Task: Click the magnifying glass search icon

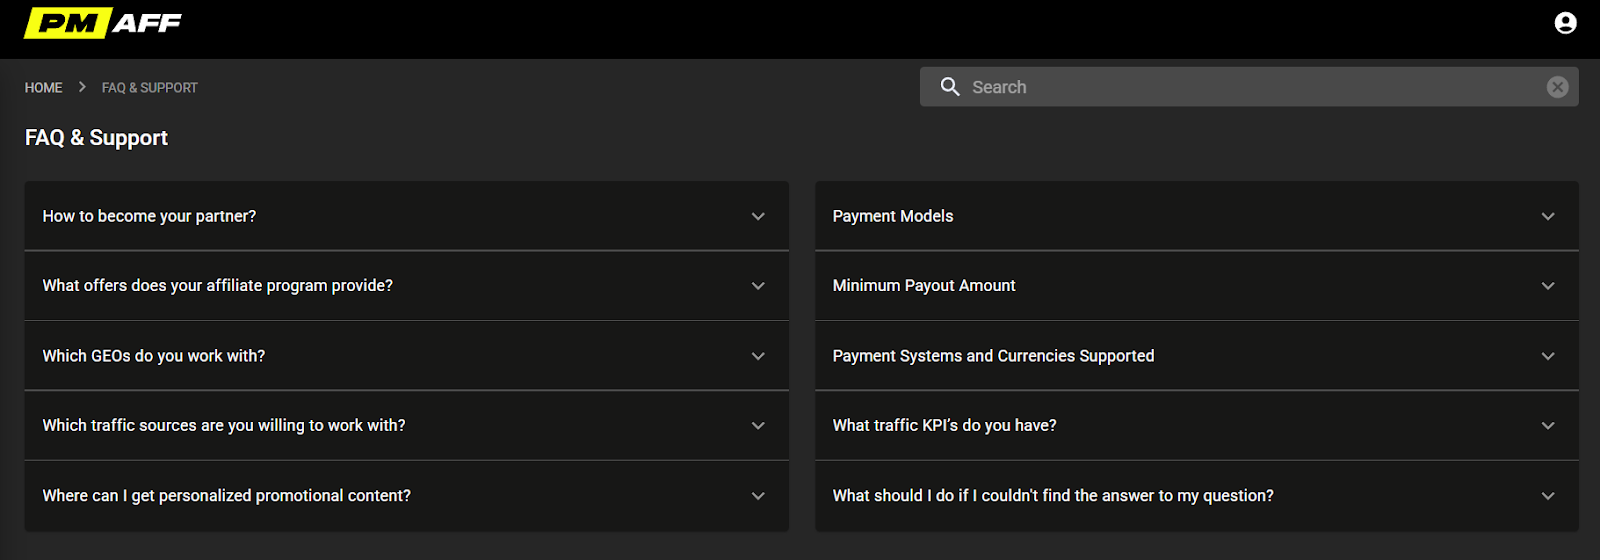Action: (x=950, y=87)
